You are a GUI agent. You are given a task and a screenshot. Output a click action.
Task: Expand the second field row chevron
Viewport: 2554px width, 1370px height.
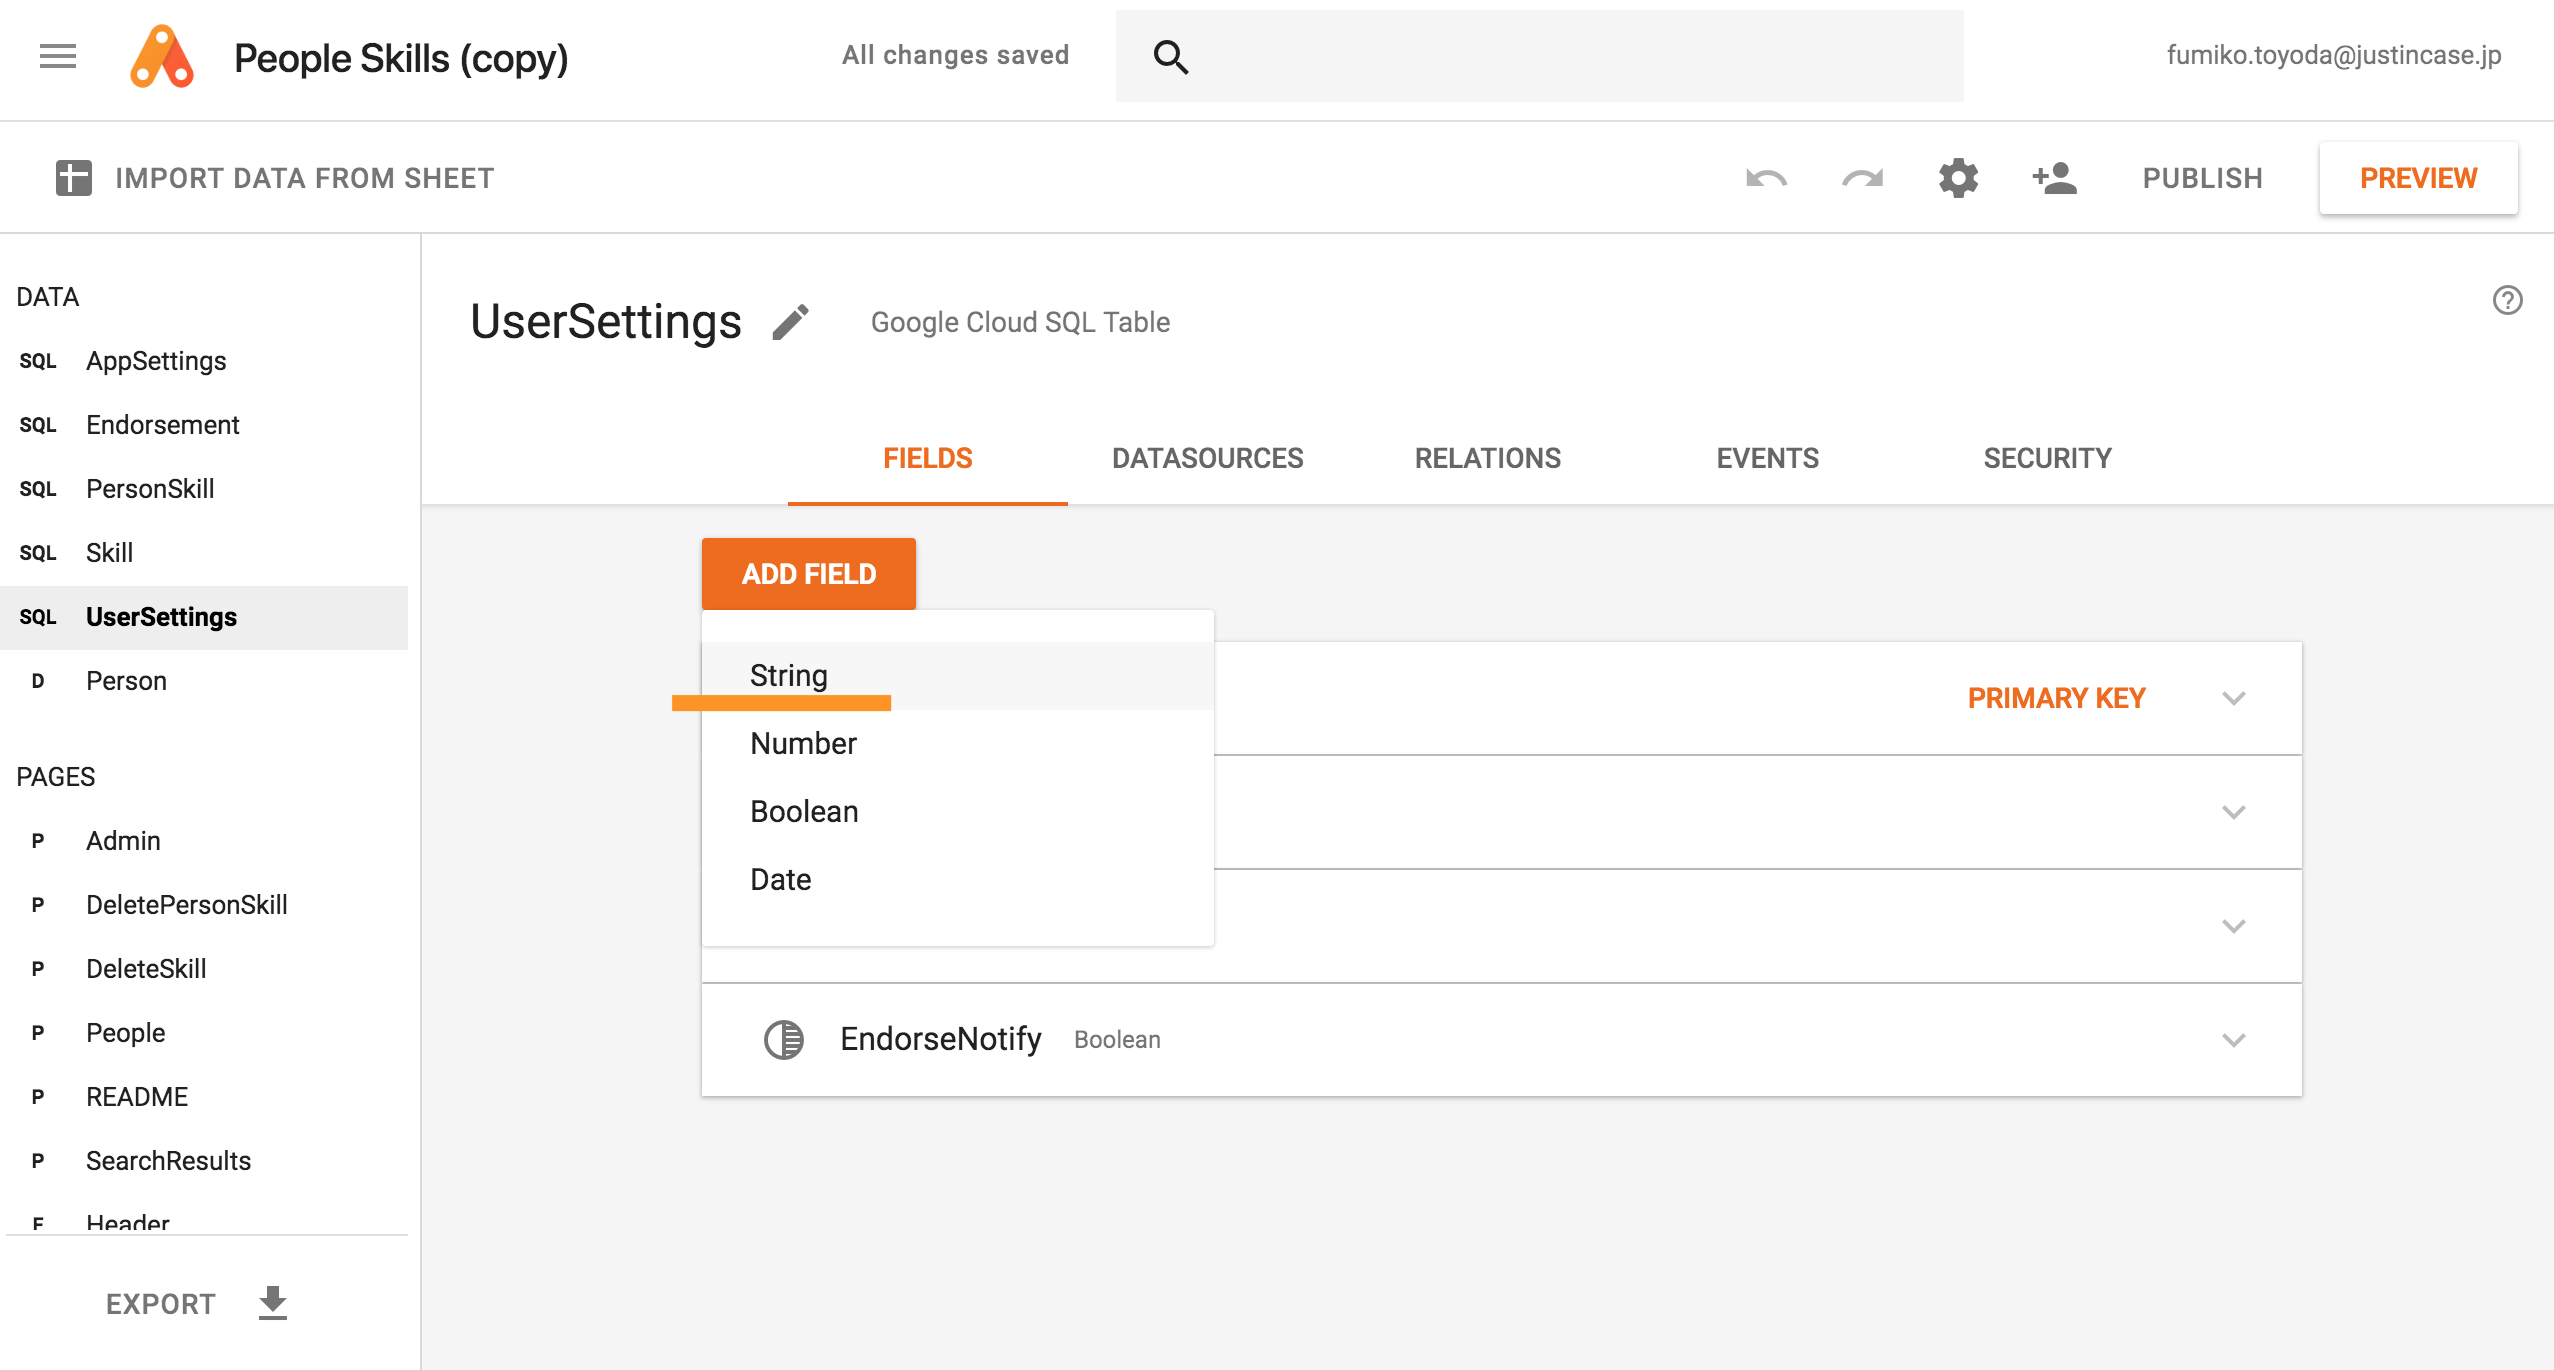pyautogui.click(x=2233, y=812)
